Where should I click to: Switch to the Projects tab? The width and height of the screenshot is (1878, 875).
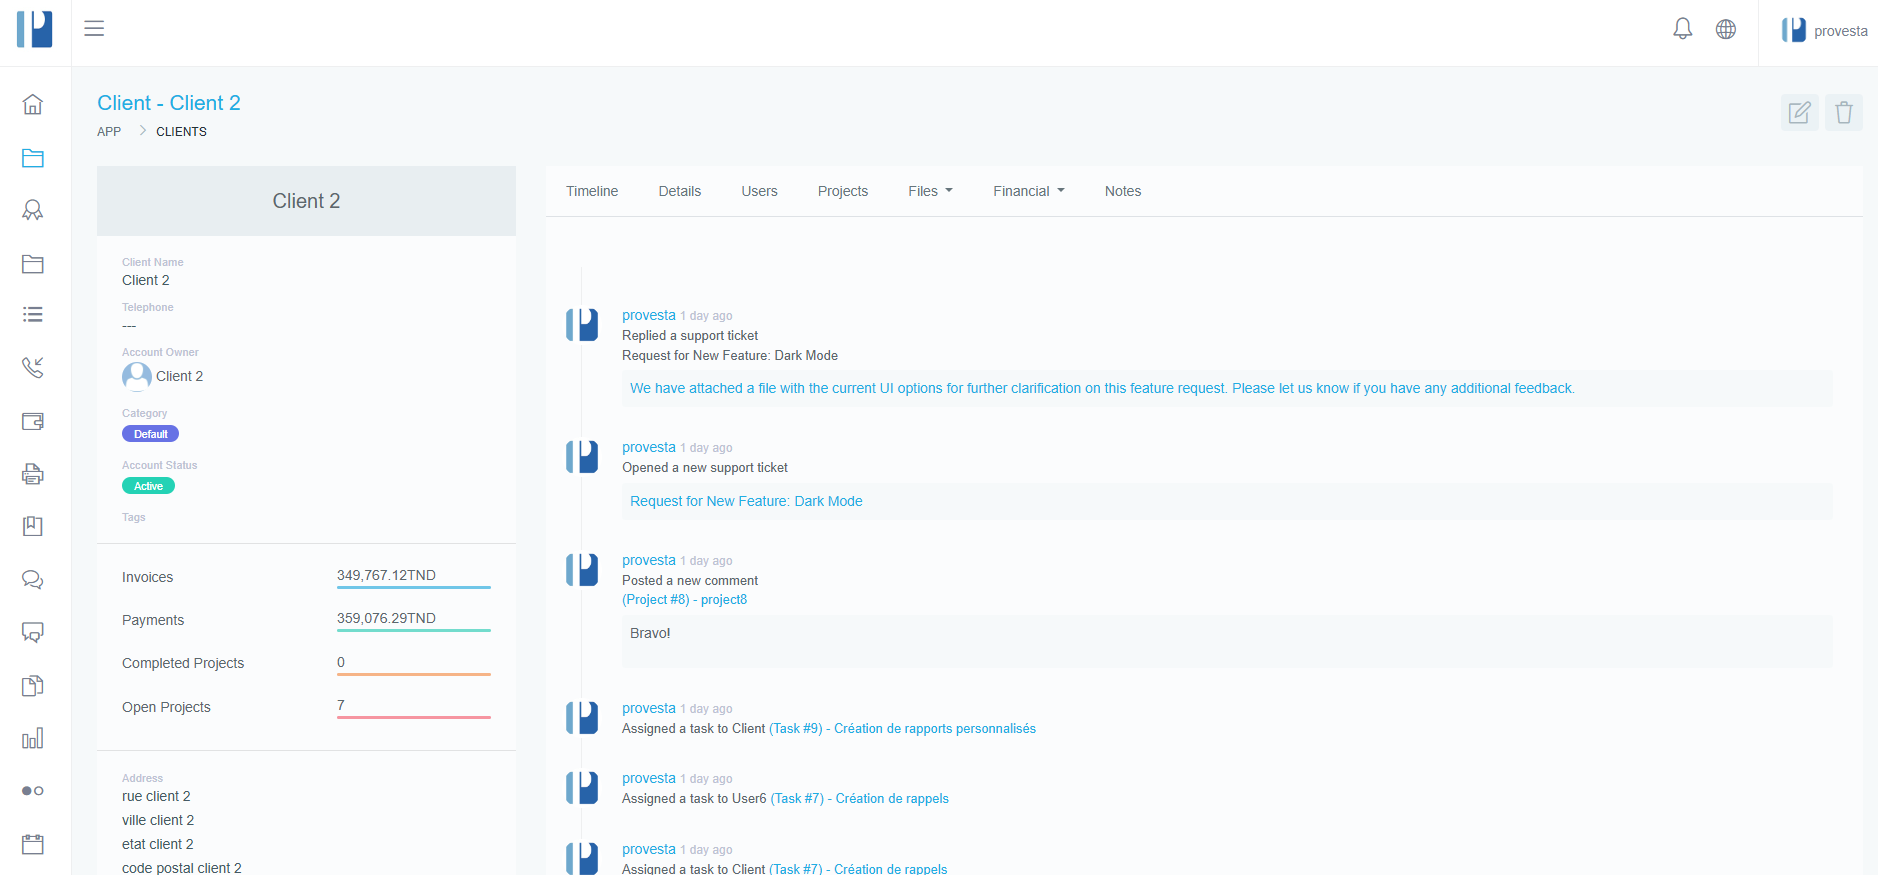click(842, 191)
